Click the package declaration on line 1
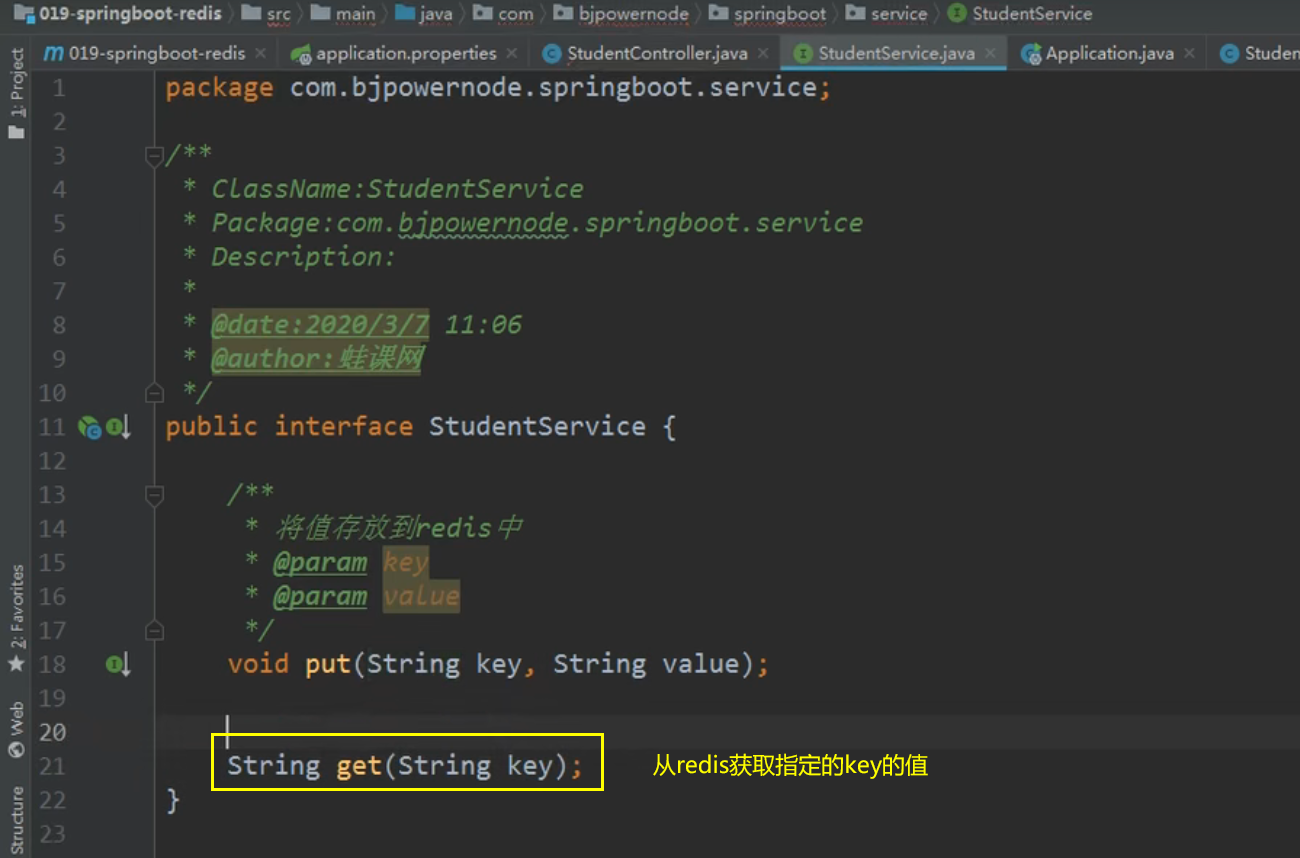Viewport: 1300px width, 858px height. coord(498,88)
